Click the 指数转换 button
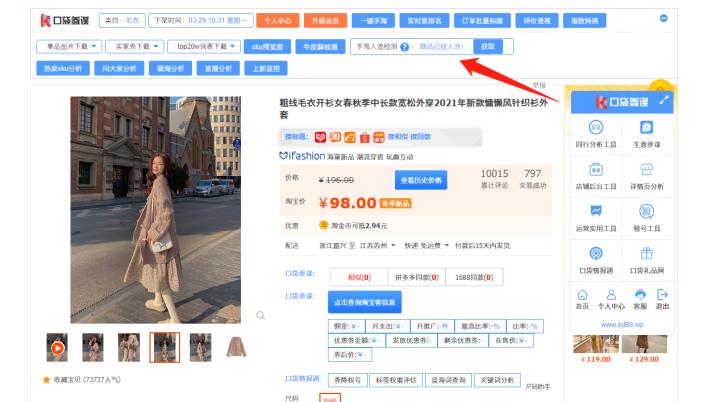The image size is (720, 402). point(585,21)
